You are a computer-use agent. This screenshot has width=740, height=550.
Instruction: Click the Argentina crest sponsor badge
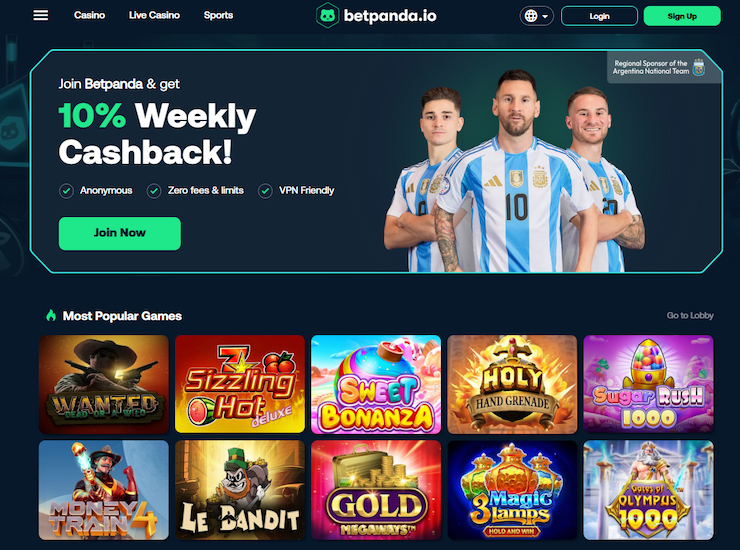click(x=698, y=67)
